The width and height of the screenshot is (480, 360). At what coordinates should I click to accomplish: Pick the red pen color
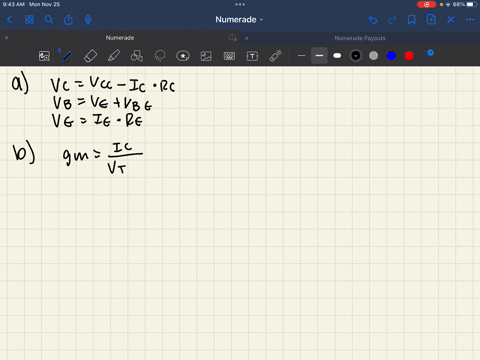[409, 56]
